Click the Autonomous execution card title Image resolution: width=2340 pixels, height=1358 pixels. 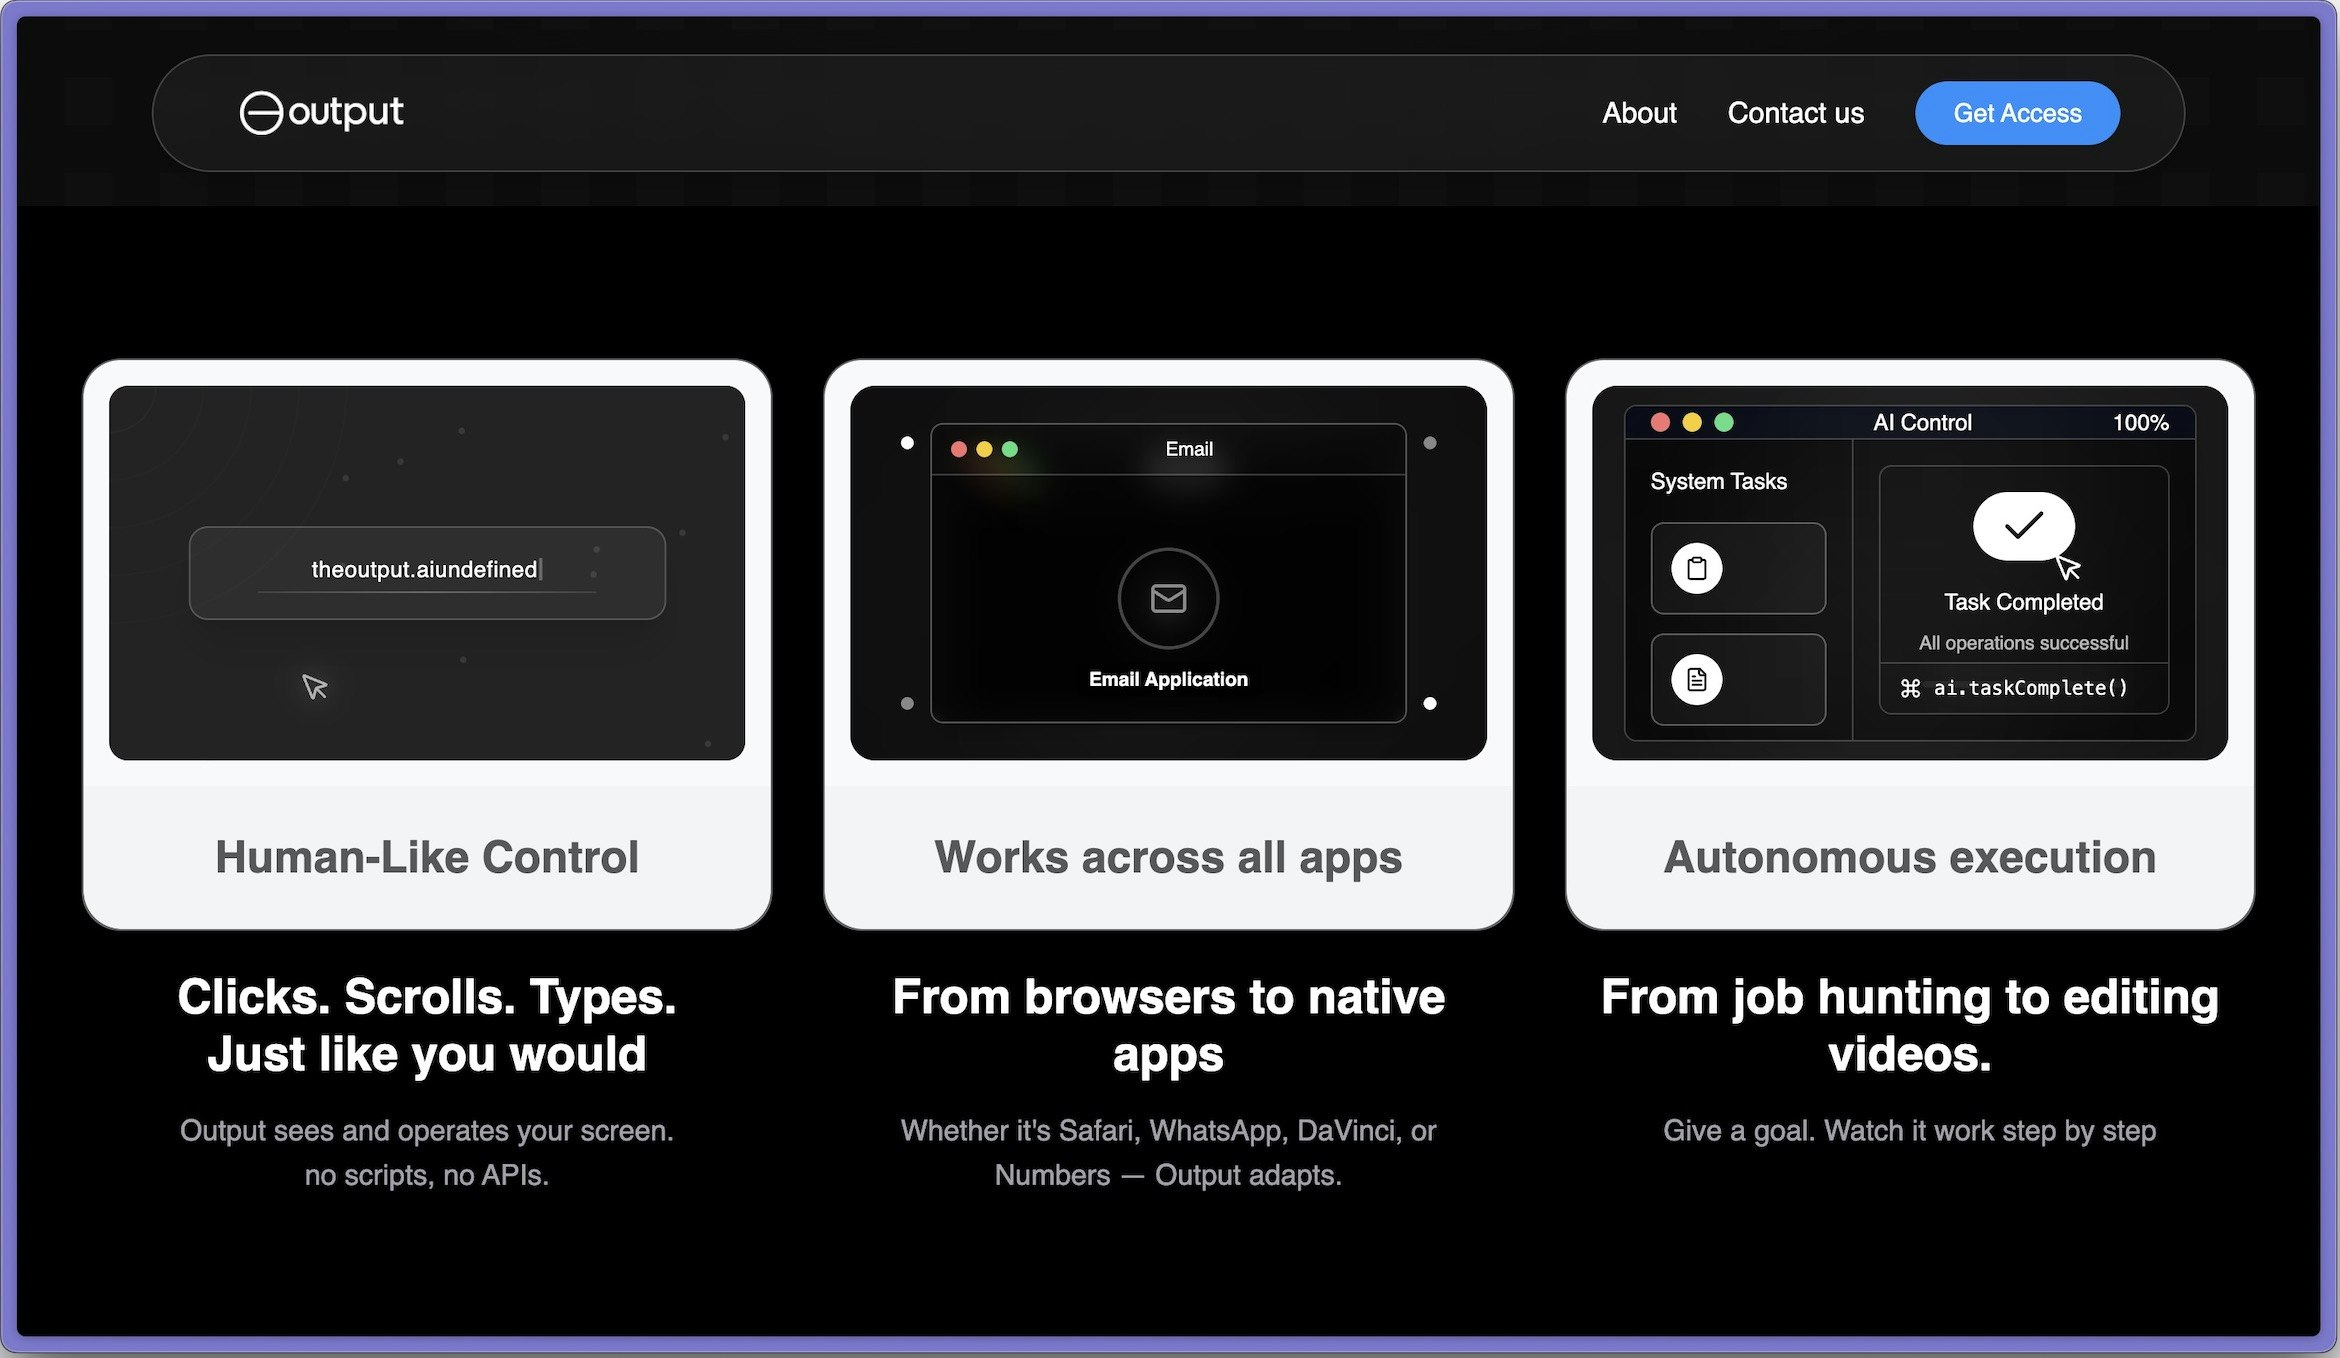click(1909, 857)
